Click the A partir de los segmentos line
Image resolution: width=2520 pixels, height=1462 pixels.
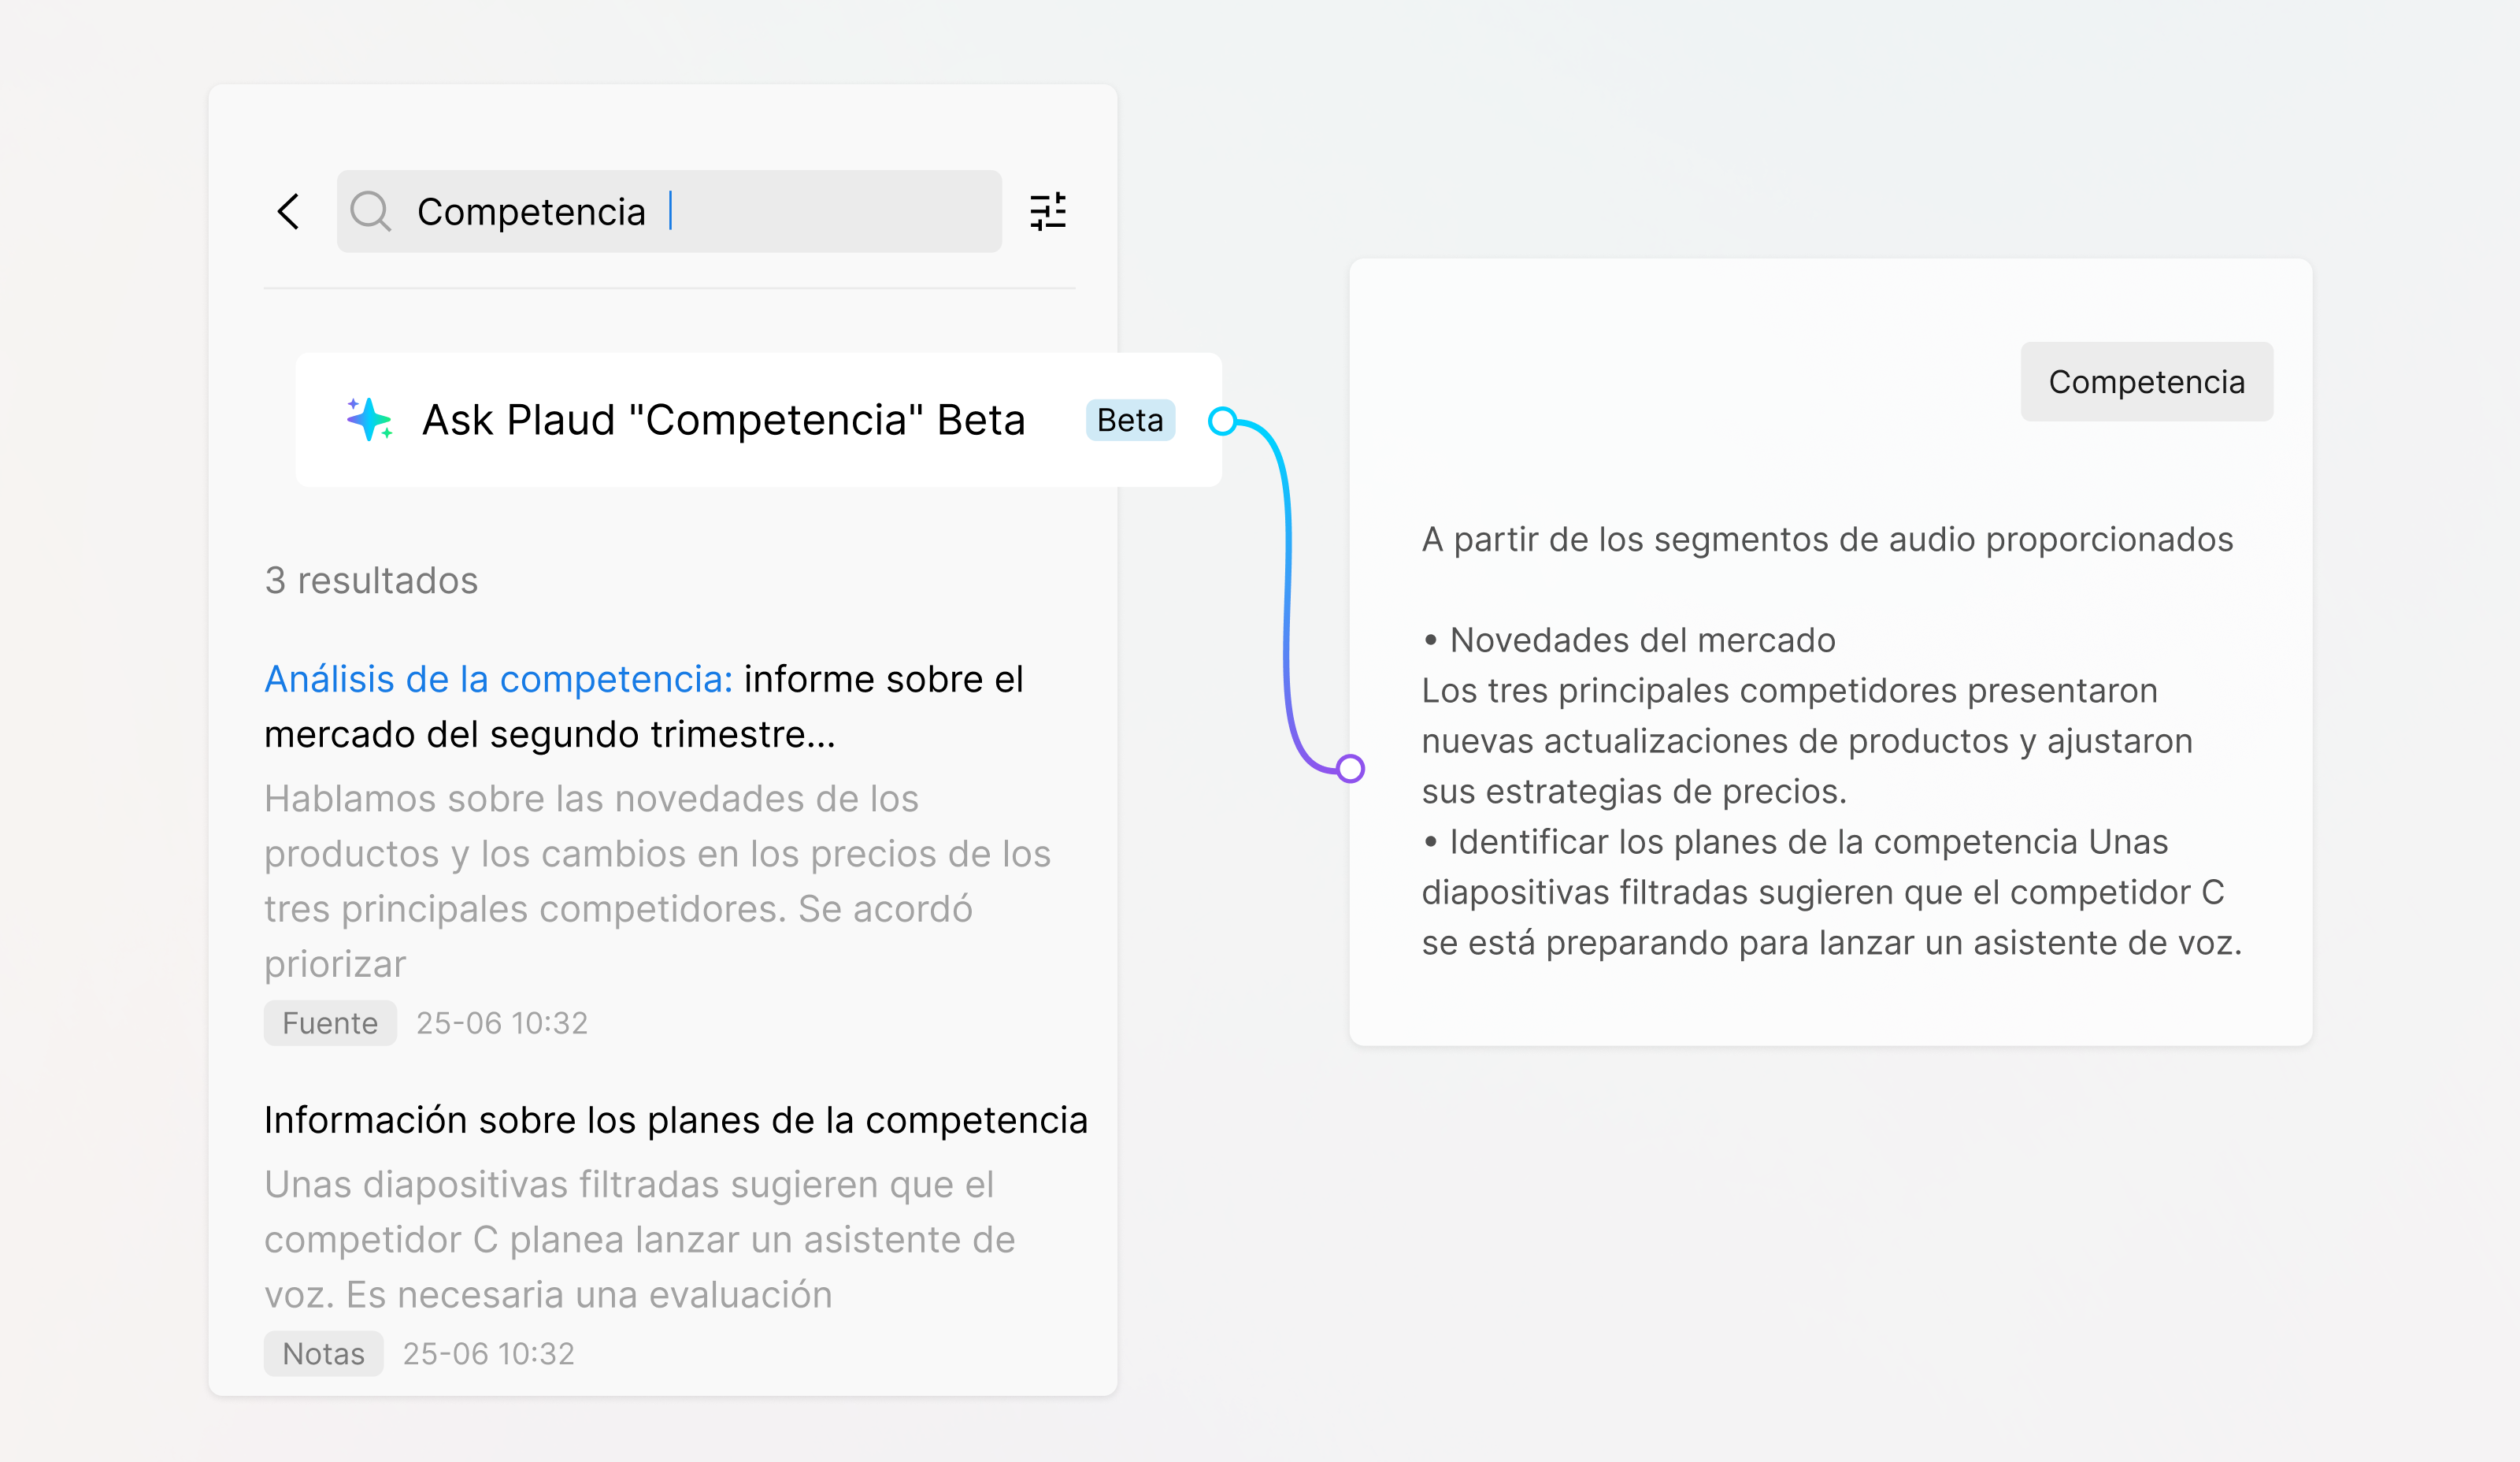[x=1827, y=539]
